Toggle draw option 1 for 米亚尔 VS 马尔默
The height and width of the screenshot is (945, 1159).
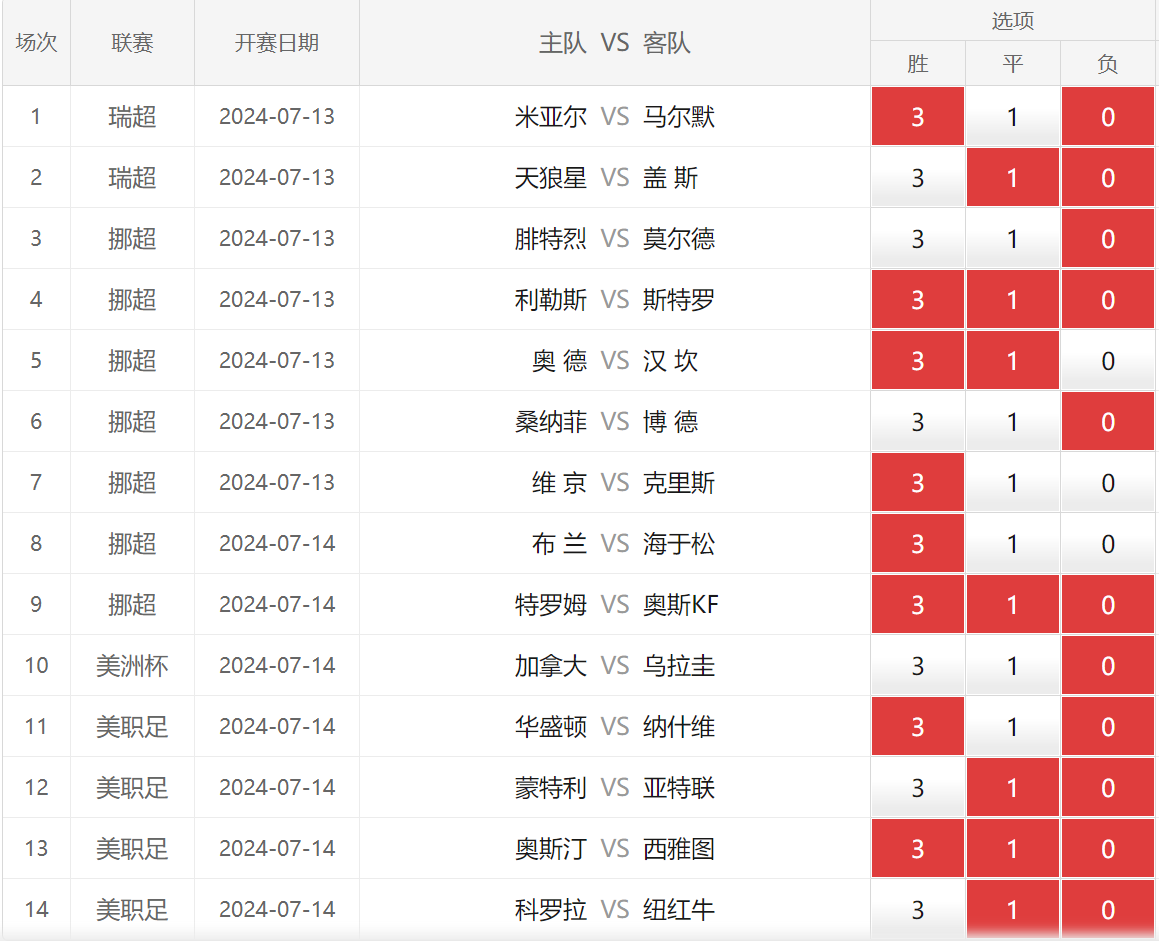tap(1013, 116)
